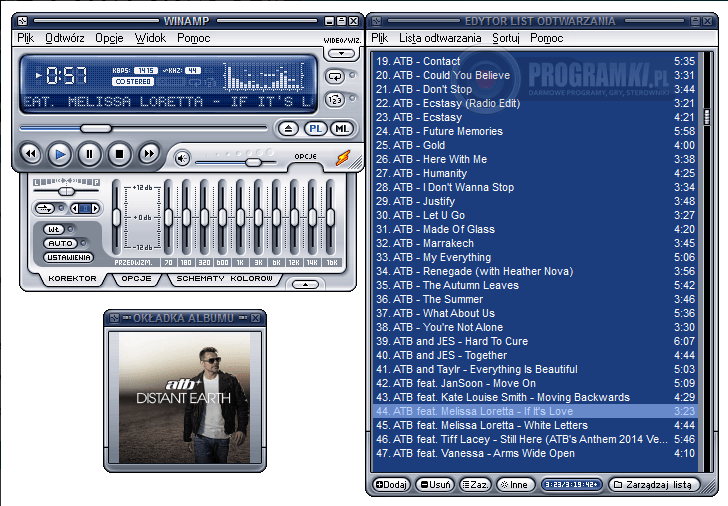Click the Distant Earth album cover
This screenshot has height=506, width=728.
(184, 397)
